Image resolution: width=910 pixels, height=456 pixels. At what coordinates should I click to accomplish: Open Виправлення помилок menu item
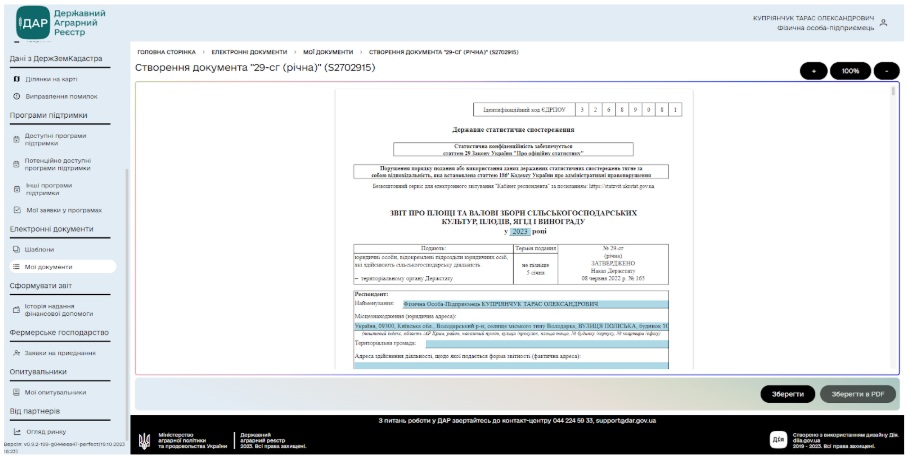[x=63, y=96]
